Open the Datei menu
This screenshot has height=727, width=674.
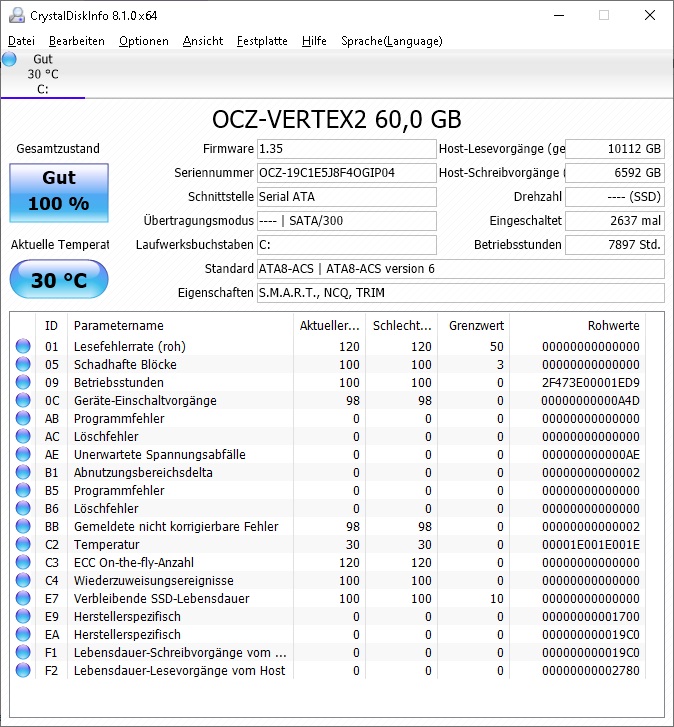pyautogui.click(x=21, y=41)
